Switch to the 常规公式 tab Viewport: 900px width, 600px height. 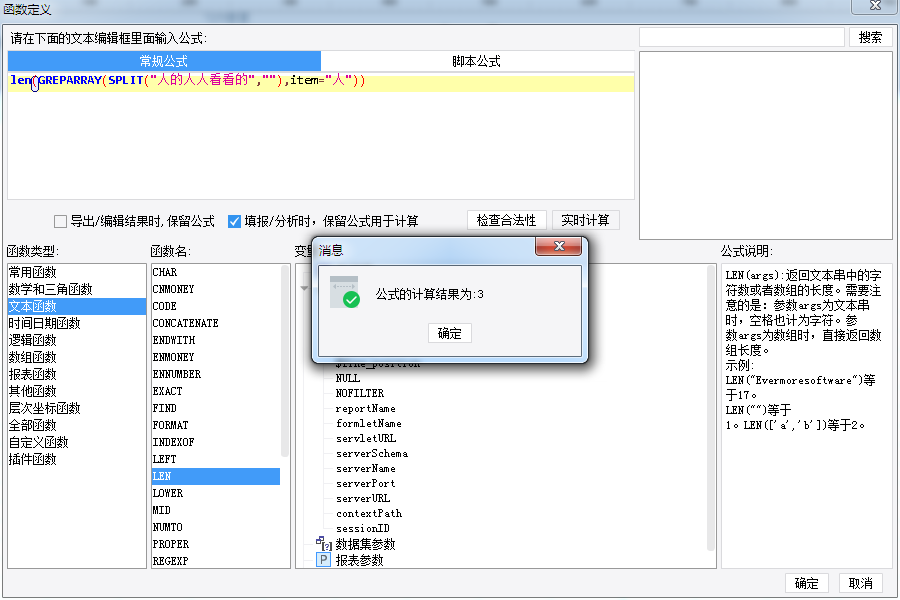(164, 61)
